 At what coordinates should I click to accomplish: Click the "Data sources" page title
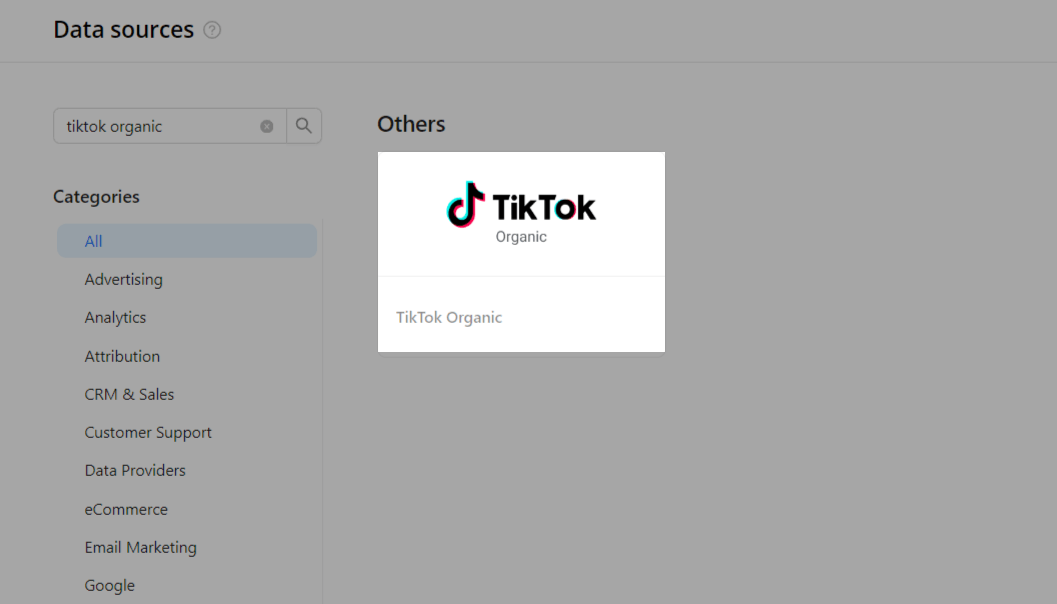click(124, 30)
